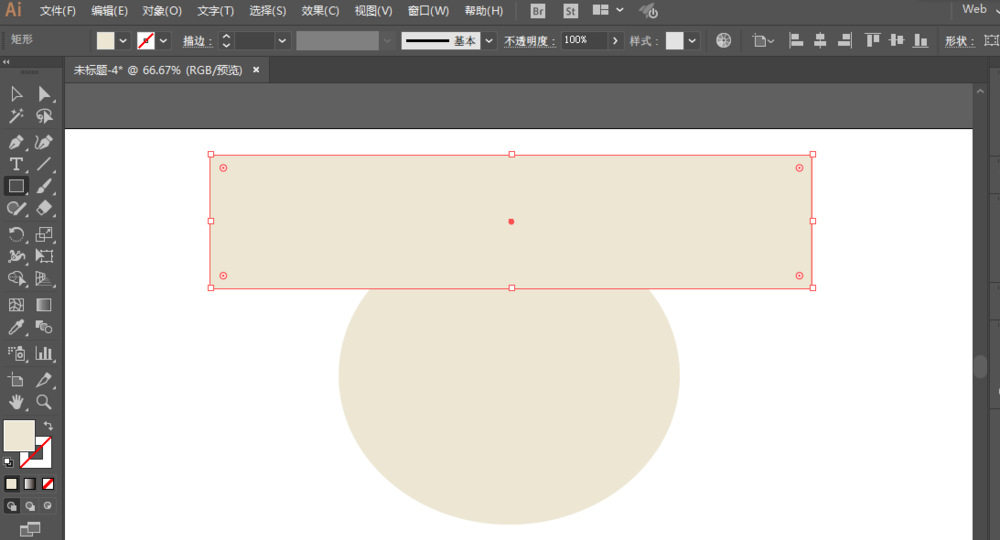Set None fill mode button
1000x540 pixels.
click(48, 484)
